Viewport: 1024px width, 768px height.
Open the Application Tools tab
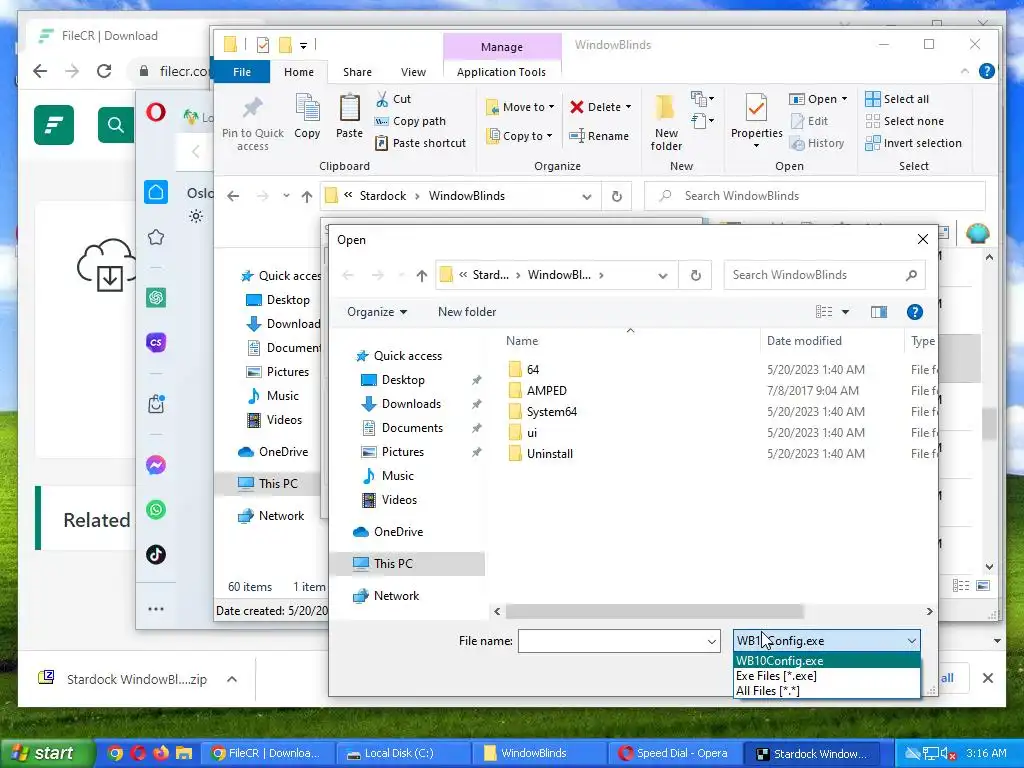[x=501, y=72]
